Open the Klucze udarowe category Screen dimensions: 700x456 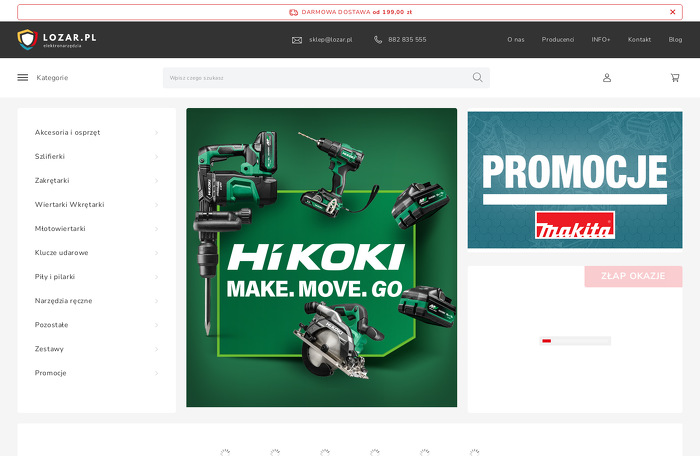point(62,253)
